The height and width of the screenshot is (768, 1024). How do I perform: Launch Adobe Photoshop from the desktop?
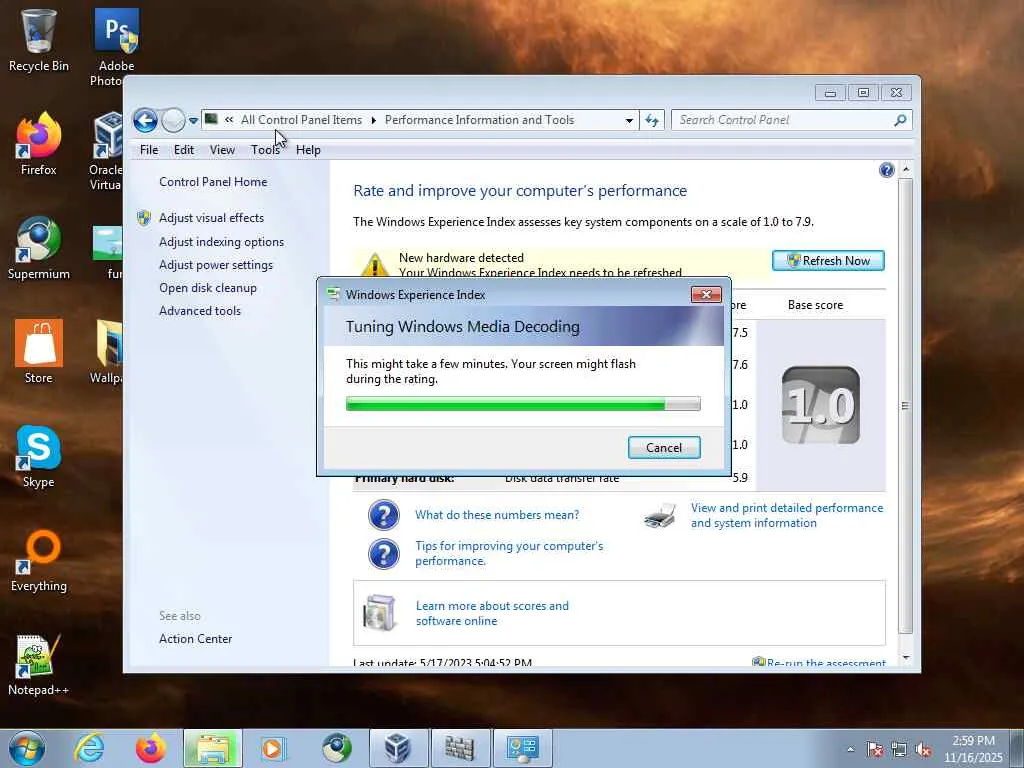coord(116,46)
